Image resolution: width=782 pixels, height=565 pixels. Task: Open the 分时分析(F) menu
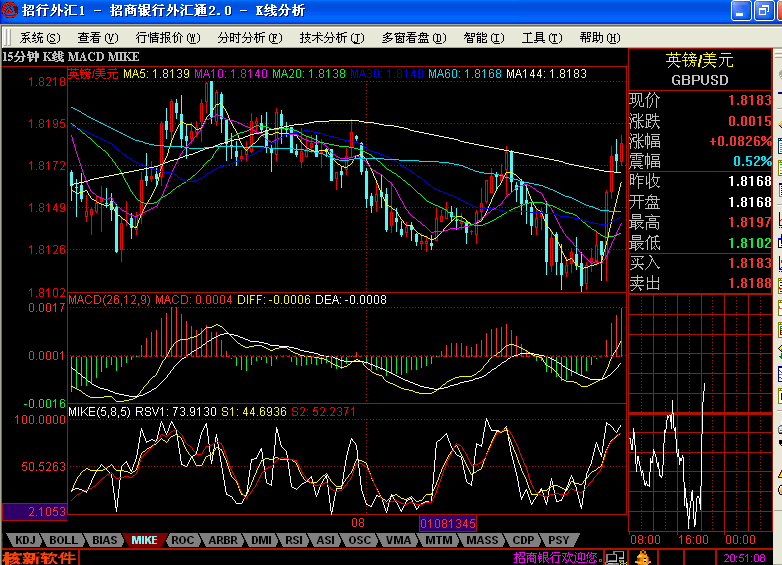pos(250,38)
